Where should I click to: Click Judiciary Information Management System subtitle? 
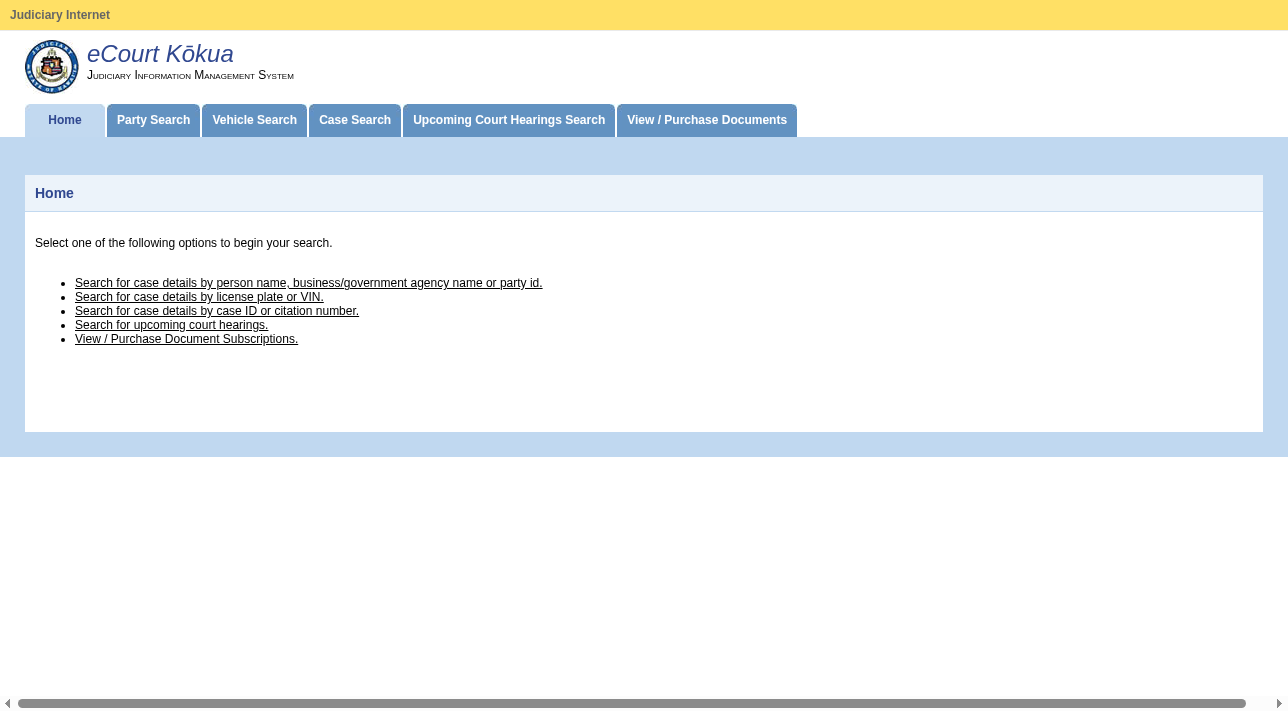pyautogui.click(x=190, y=75)
